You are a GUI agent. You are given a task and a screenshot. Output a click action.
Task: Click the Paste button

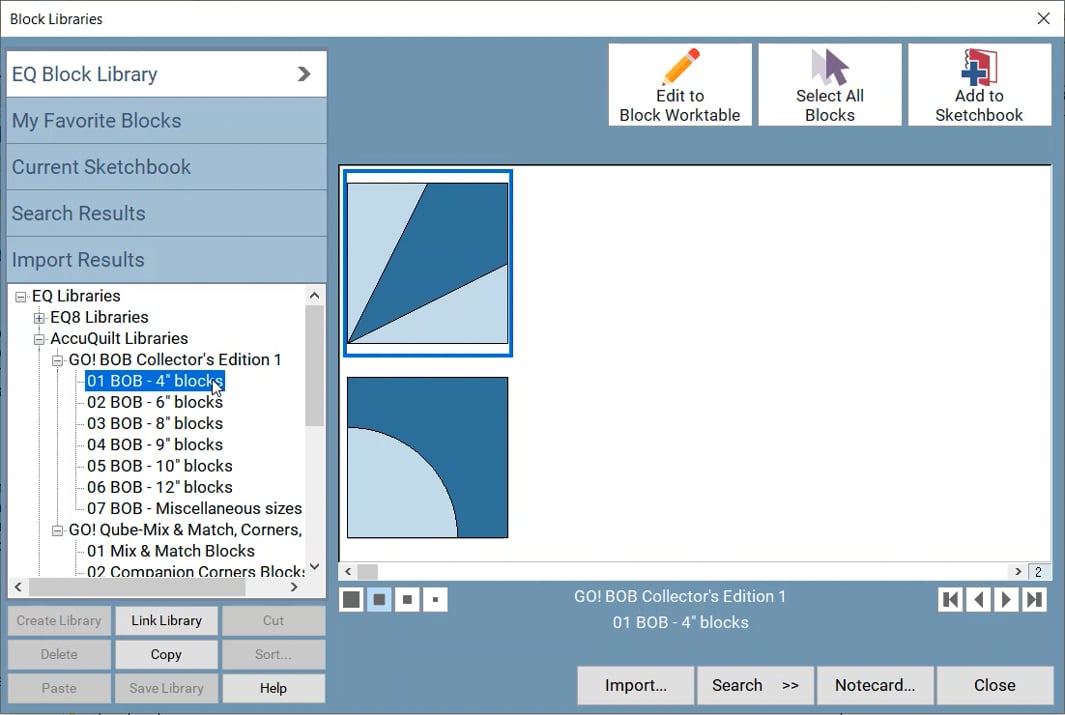[x=59, y=689]
